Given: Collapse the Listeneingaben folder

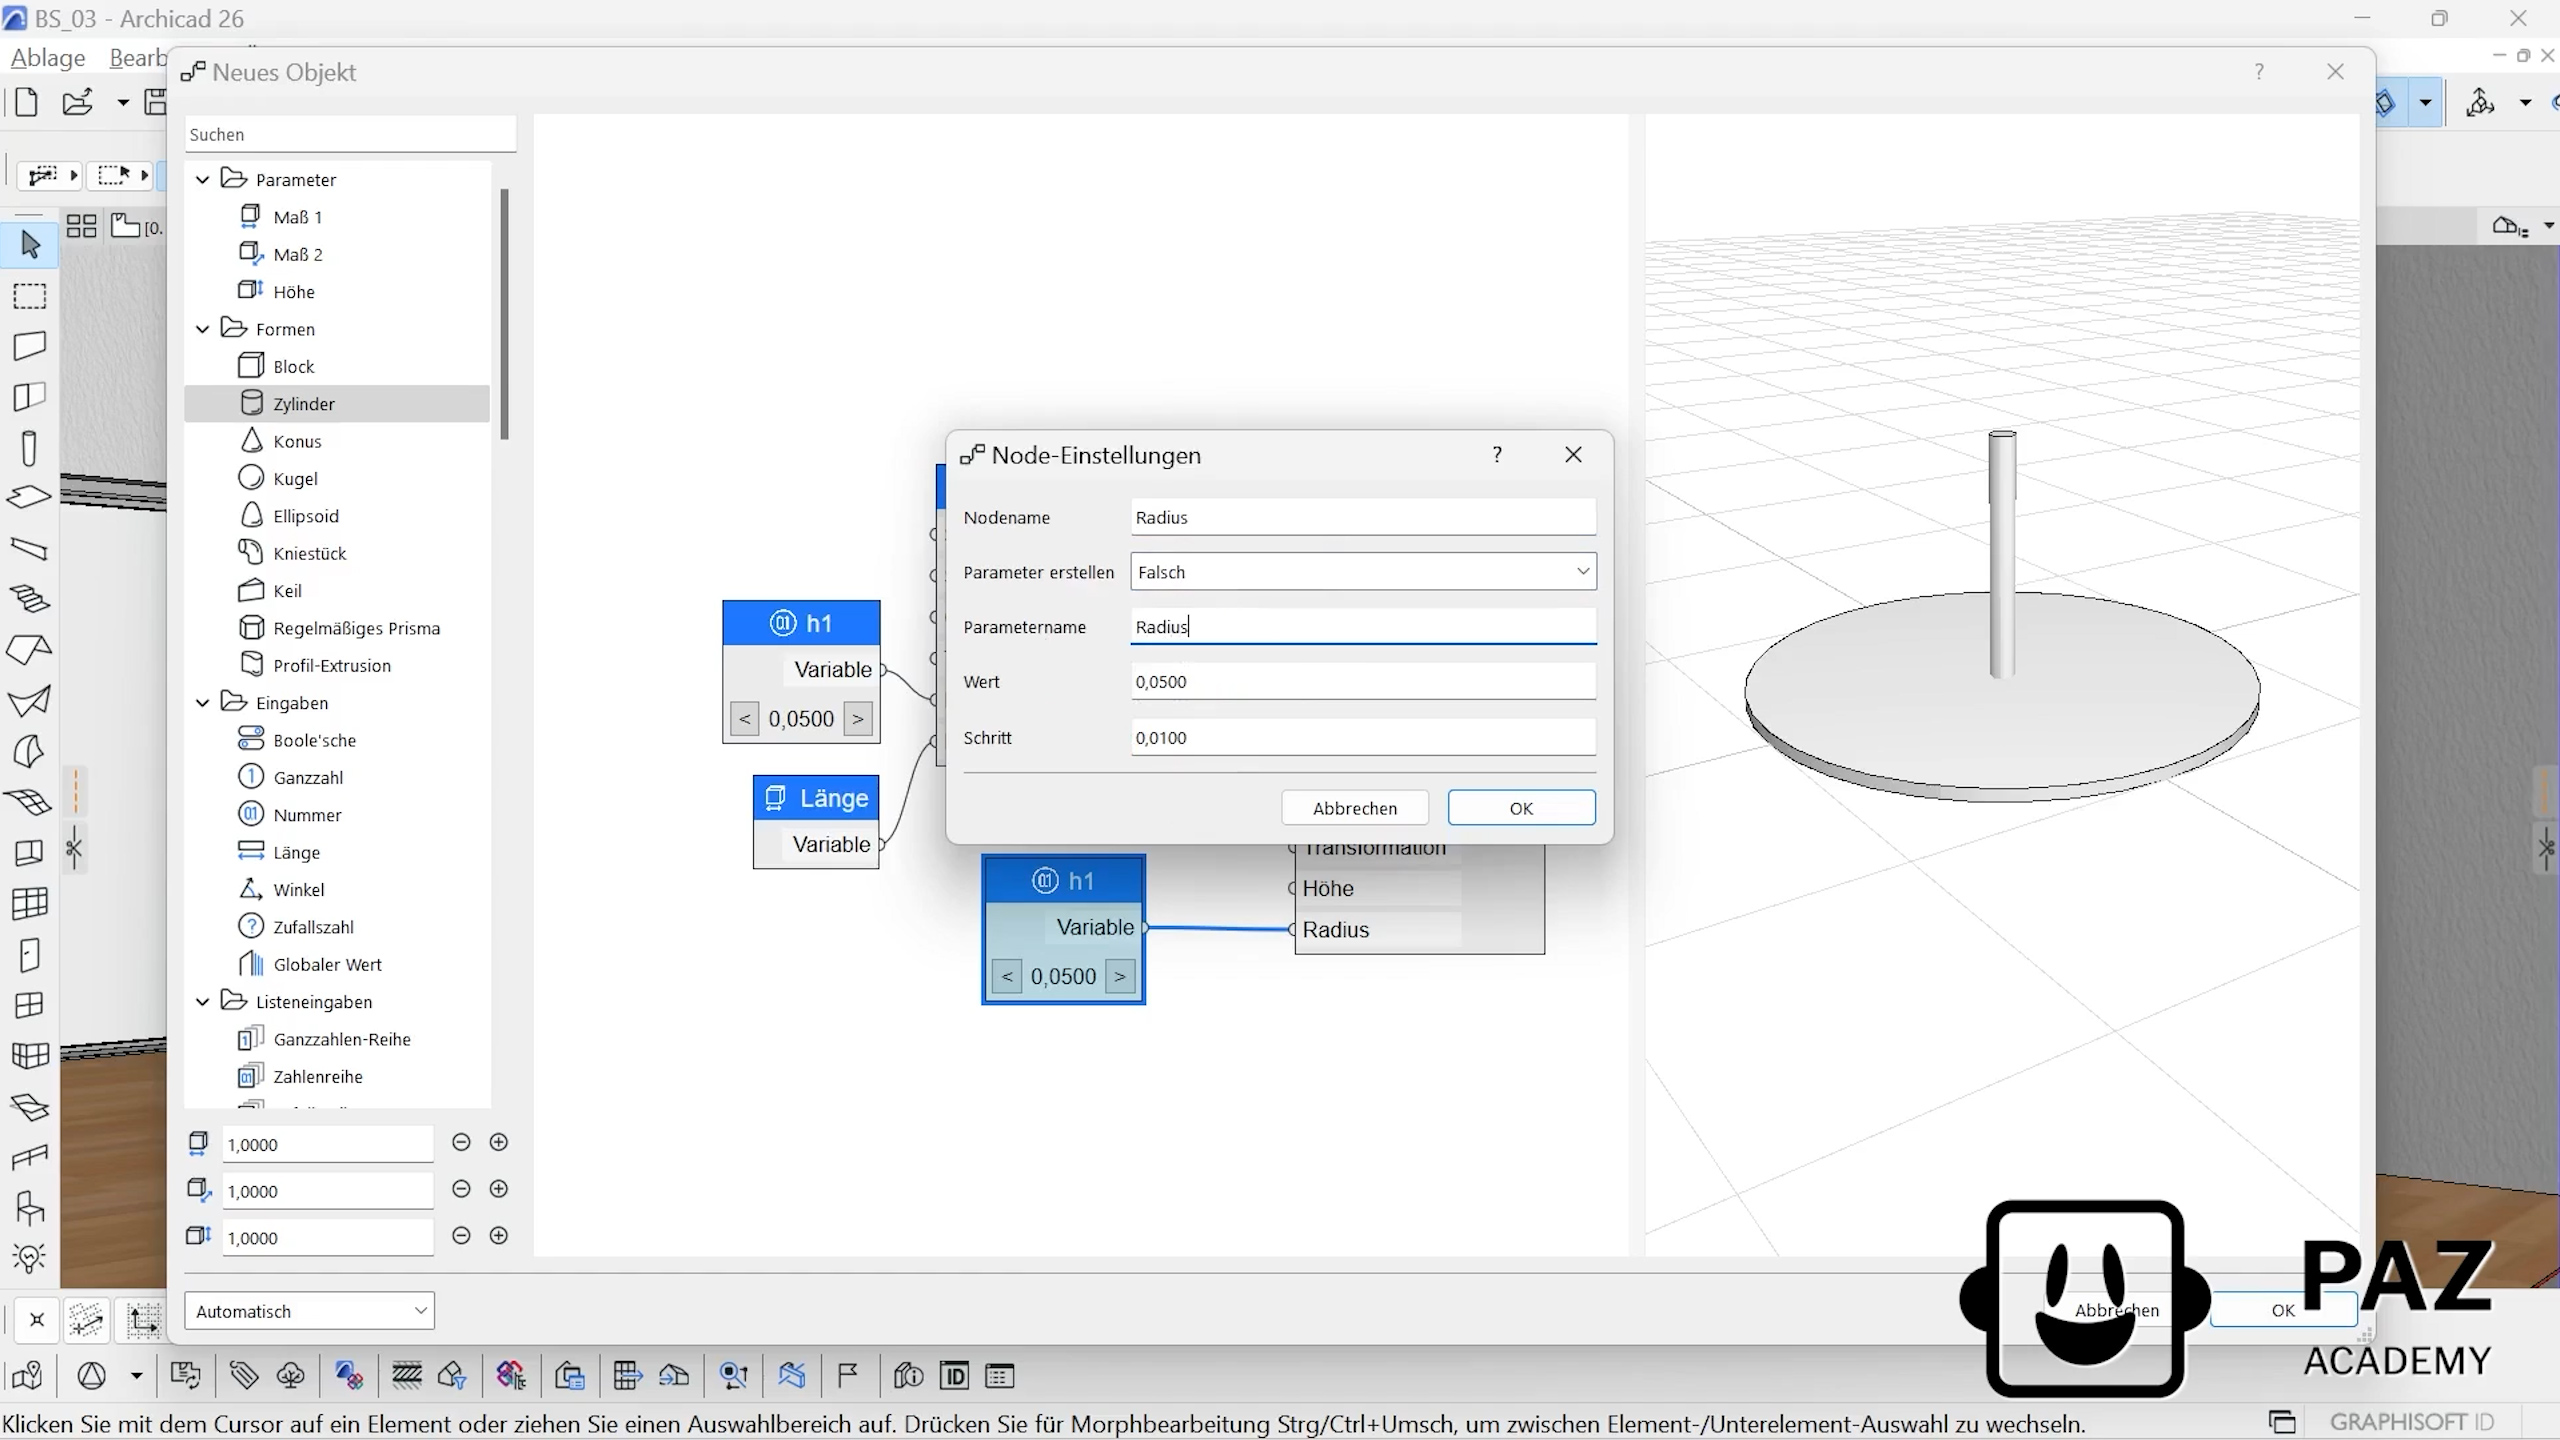Looking at the screenshot, I should (203, 1001).
